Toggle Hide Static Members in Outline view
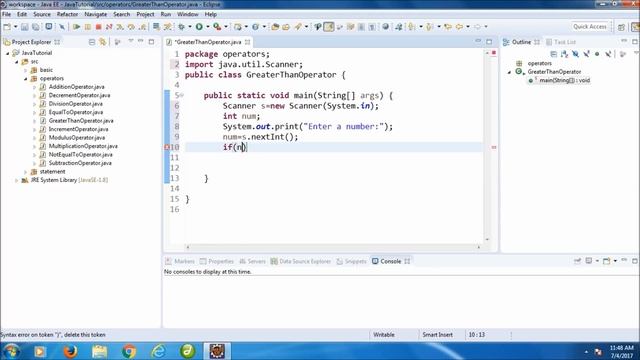Viewport: 640px width, 360px height. click(x=587, y=54)
